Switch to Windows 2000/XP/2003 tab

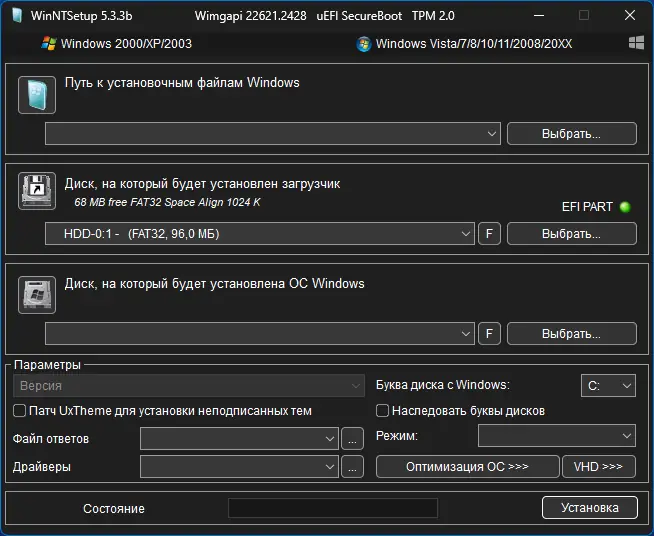point(117,44)
